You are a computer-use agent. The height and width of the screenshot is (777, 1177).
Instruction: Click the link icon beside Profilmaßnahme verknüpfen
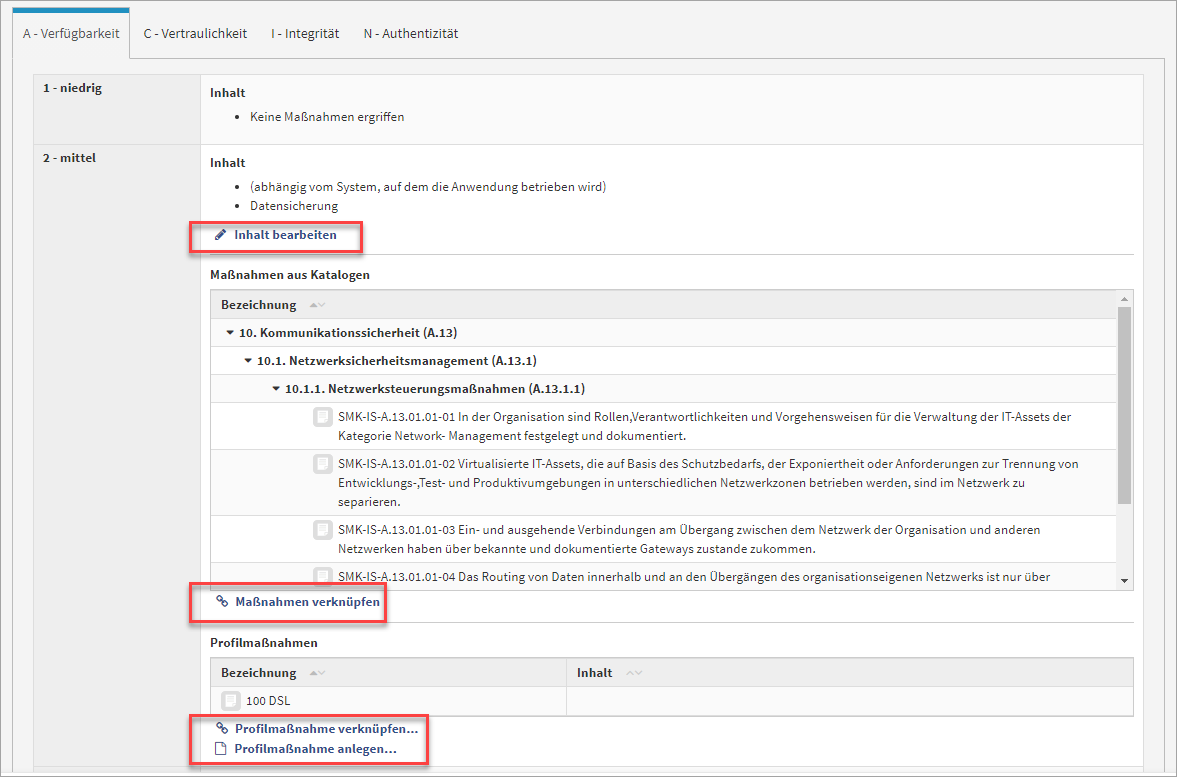(x=221, y=729)
